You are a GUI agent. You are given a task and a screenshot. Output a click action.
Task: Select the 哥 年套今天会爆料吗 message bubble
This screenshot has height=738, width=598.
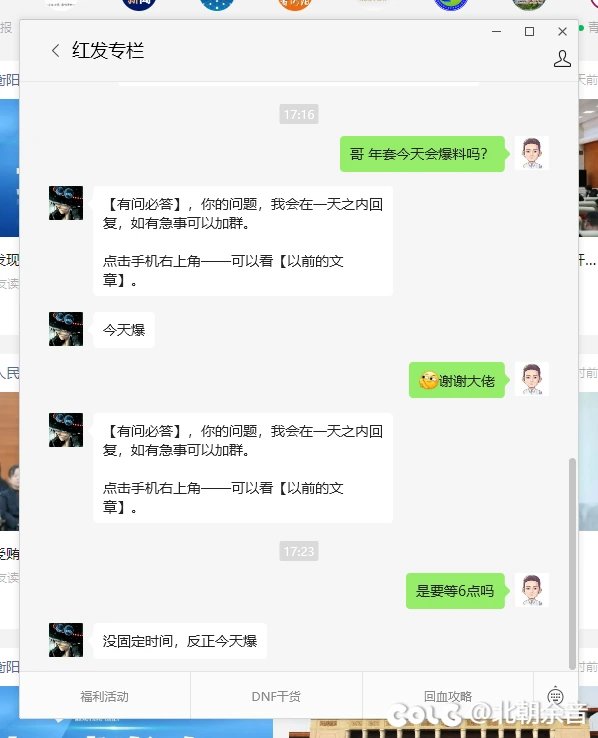tap(423, 154)
